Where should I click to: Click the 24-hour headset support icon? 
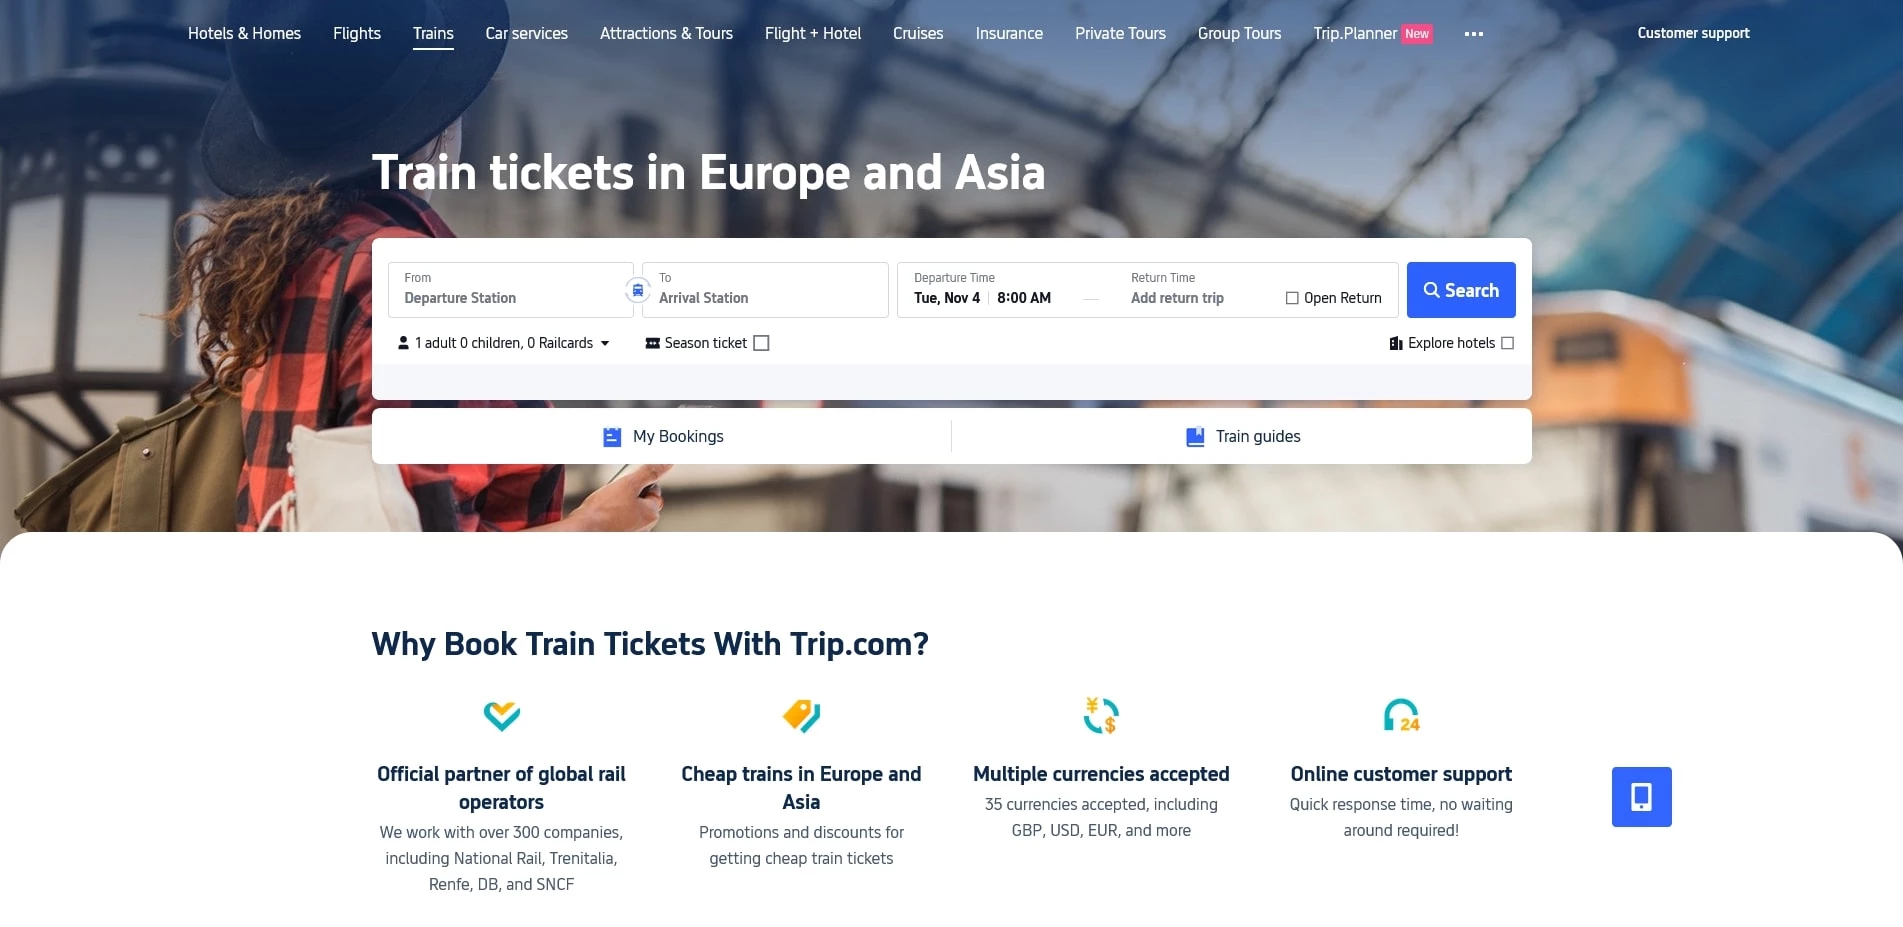[1401, 714]
